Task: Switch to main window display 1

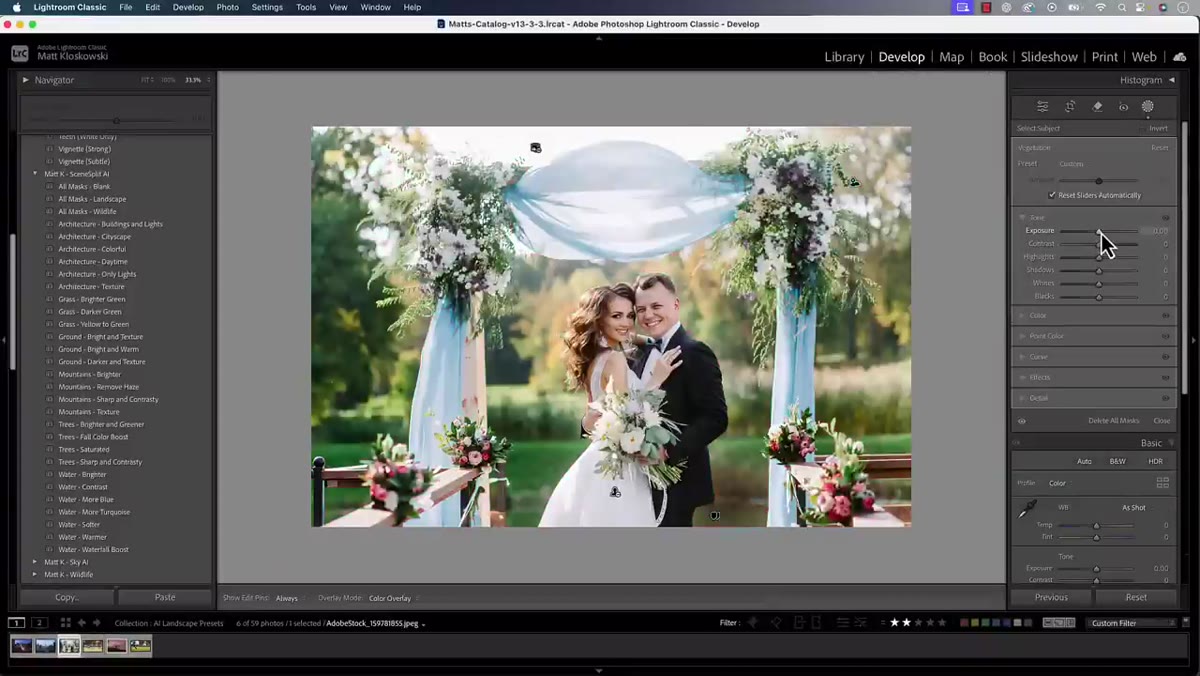Action: pyautogui.click(x=17, y=623)
